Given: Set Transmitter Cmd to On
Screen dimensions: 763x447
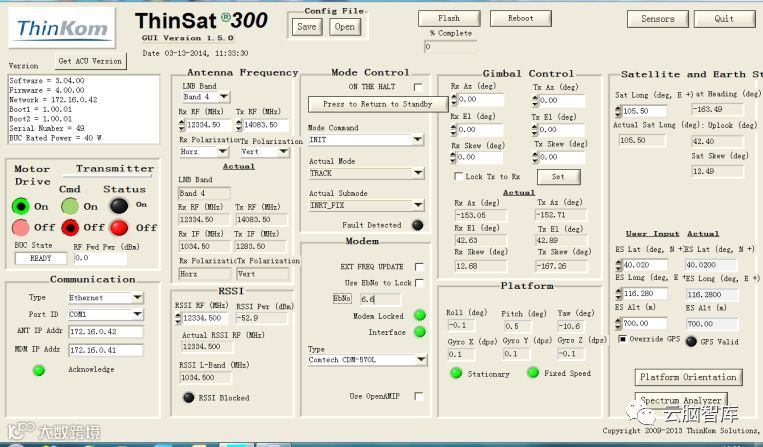Looking at the screenshot, I should (70, 206).
